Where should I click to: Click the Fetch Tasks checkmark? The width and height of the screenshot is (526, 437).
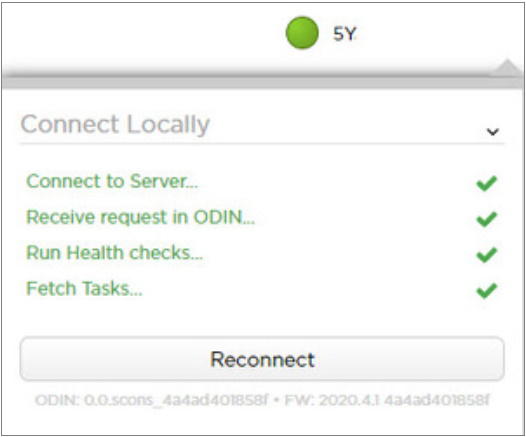pos(486,290)
